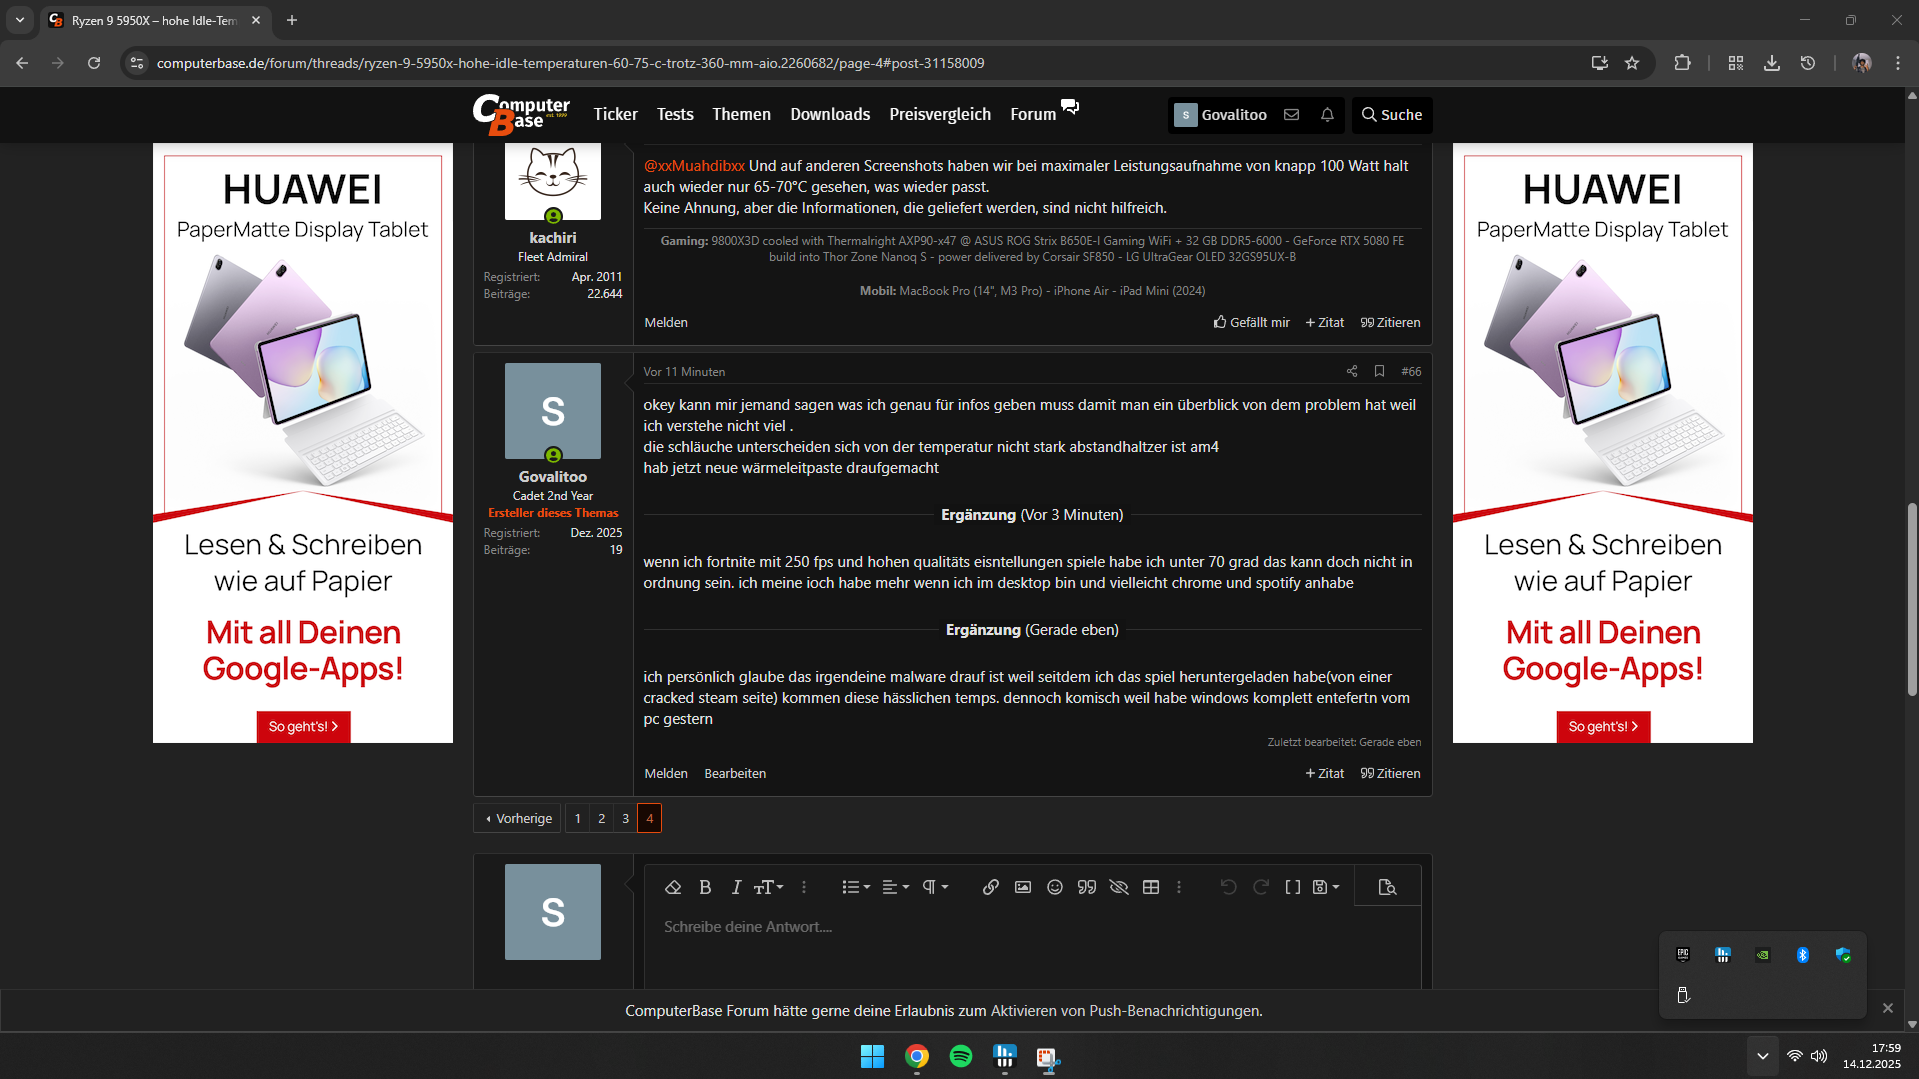Open the Chrome downloads icon
The height and width of the screenshot is (1079, 1919).
click(x=1771, y=63)
